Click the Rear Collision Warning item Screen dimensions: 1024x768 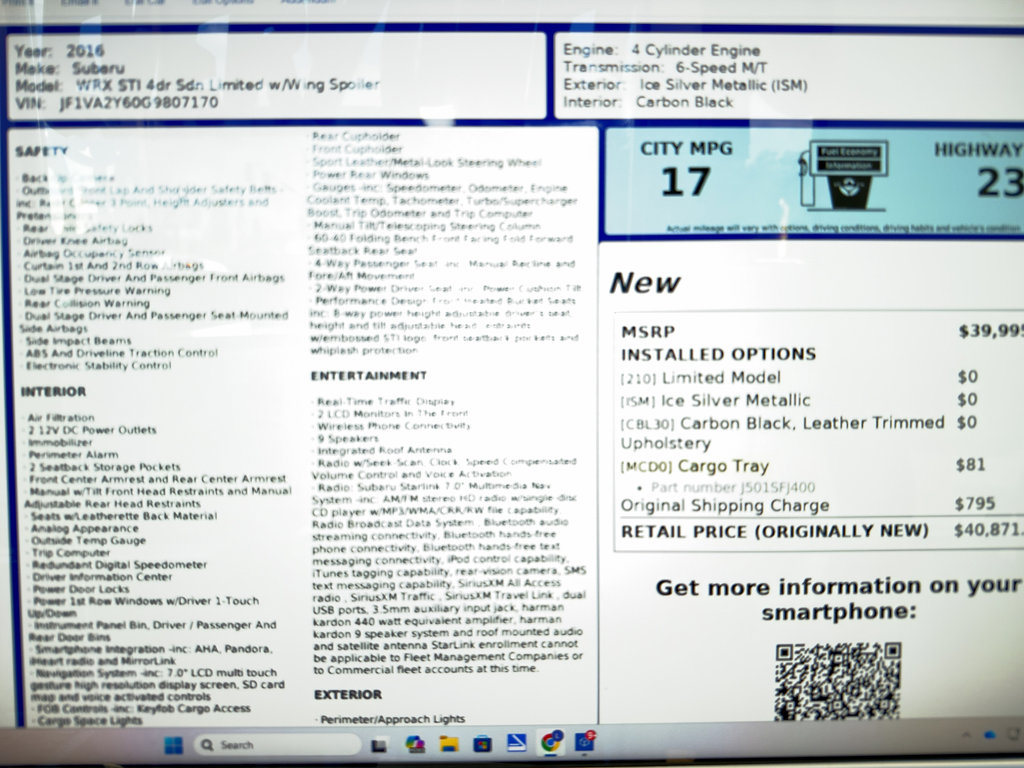pyautogui.click(x=87, y=303)
